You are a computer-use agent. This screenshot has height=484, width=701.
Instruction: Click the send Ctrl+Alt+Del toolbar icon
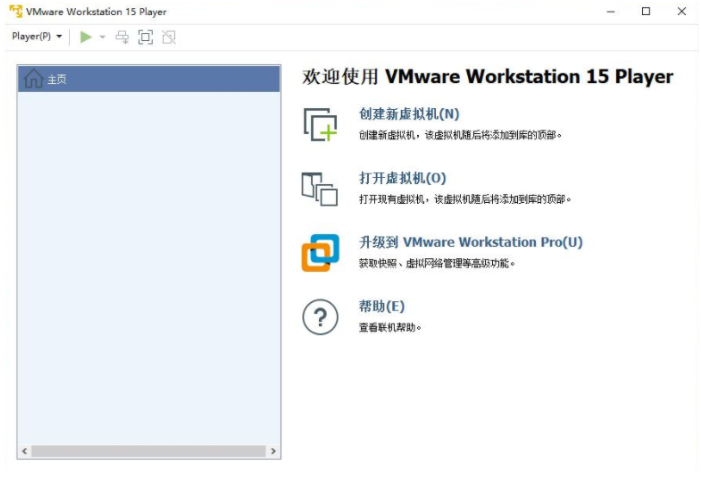(x=122, y=37)
